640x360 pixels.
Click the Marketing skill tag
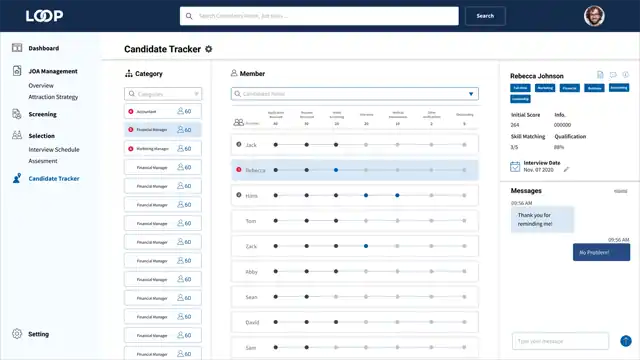pos(545,88)
